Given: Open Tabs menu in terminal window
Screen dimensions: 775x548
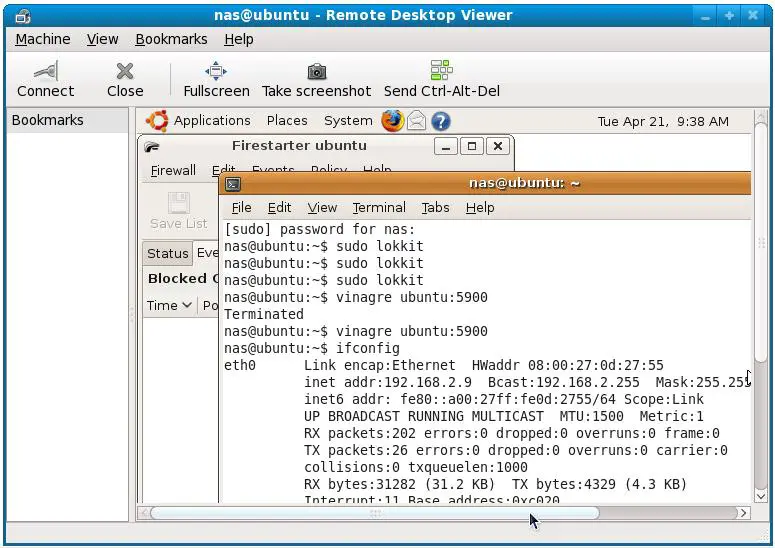Looking at the screenshot, I should pyautogui.click(x=435, y=208).
